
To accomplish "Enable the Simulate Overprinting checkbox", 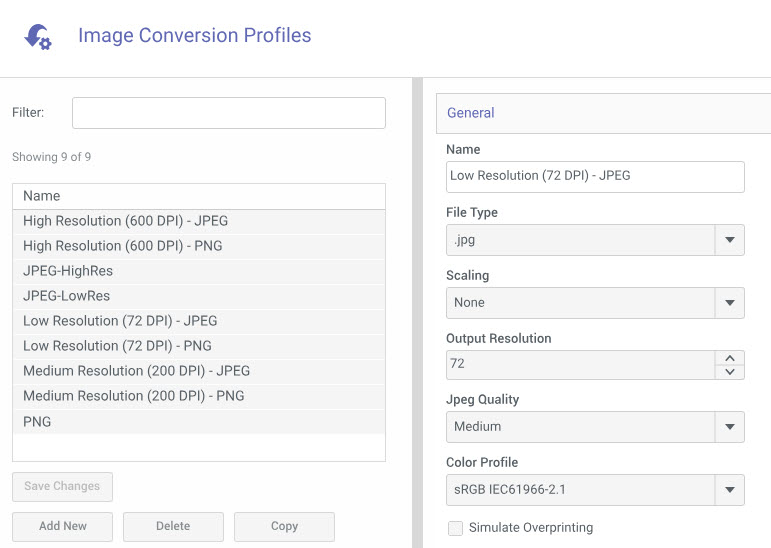I will (455, 528).
